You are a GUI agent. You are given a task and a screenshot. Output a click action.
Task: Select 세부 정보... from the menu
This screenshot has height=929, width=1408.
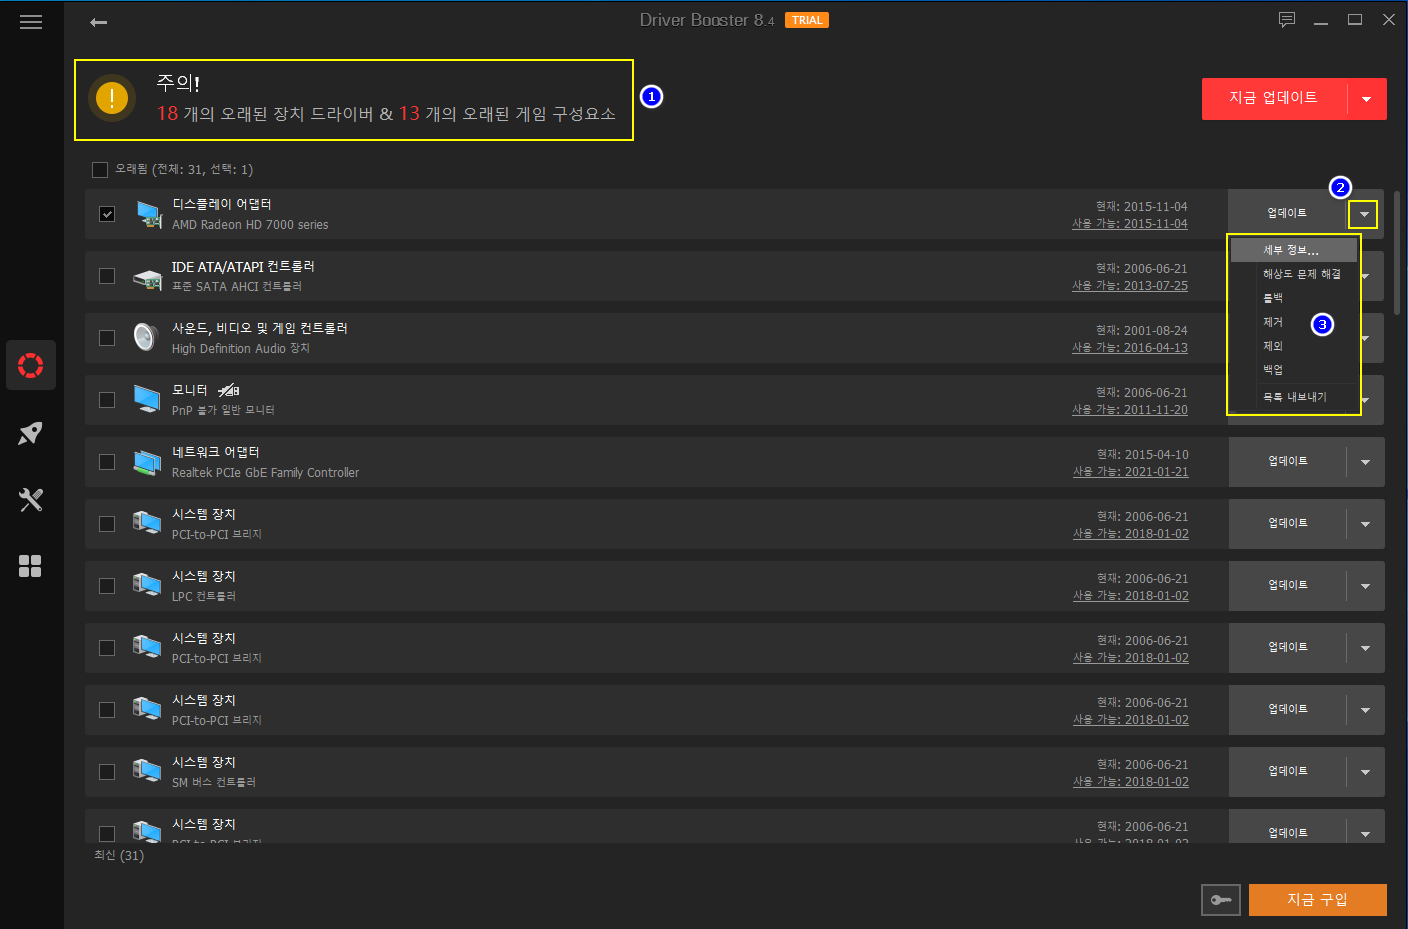[1293, 250]
